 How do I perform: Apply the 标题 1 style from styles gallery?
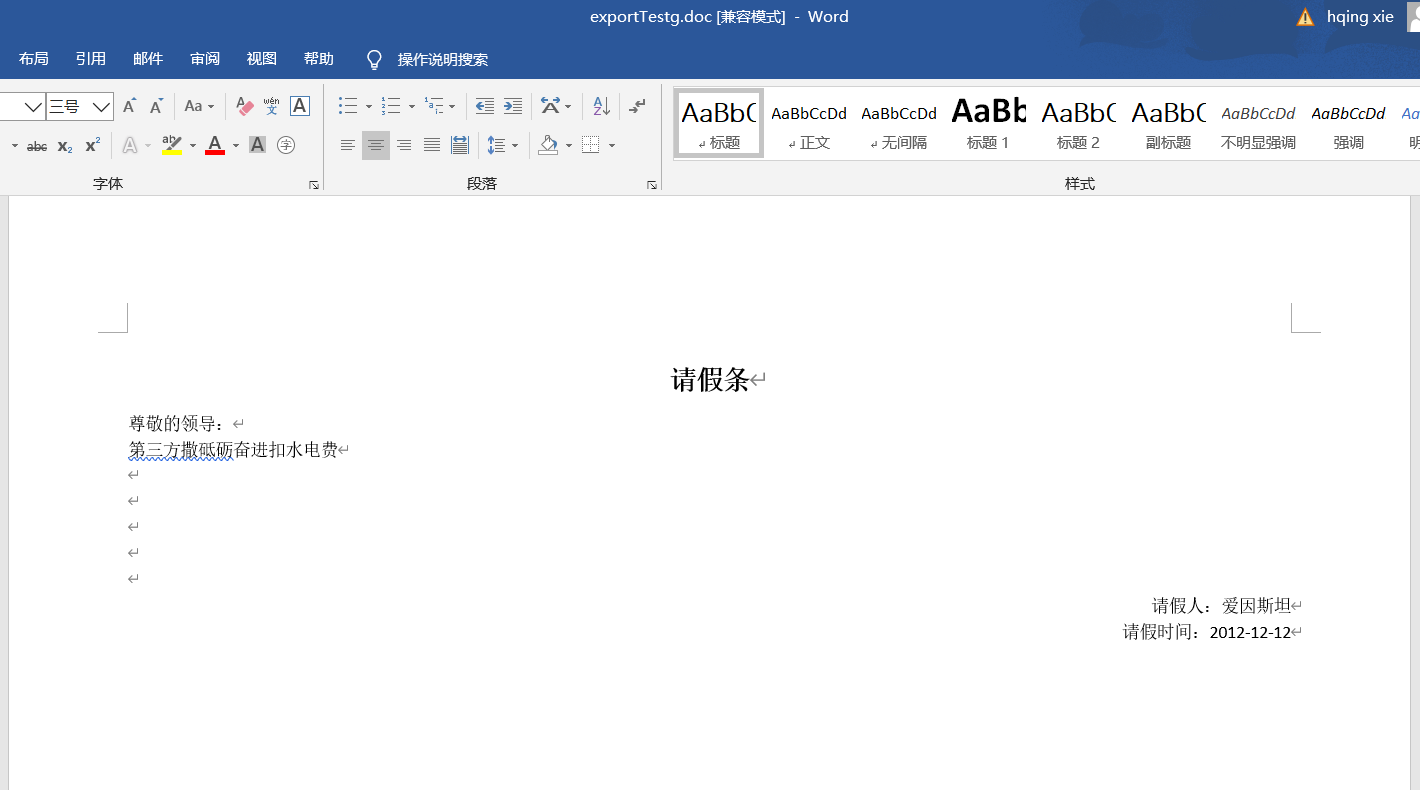[x=988, y=122]
